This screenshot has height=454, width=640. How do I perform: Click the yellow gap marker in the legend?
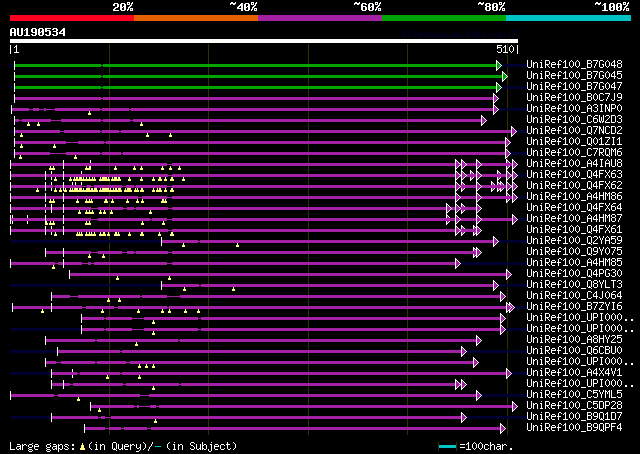(82, 447)
